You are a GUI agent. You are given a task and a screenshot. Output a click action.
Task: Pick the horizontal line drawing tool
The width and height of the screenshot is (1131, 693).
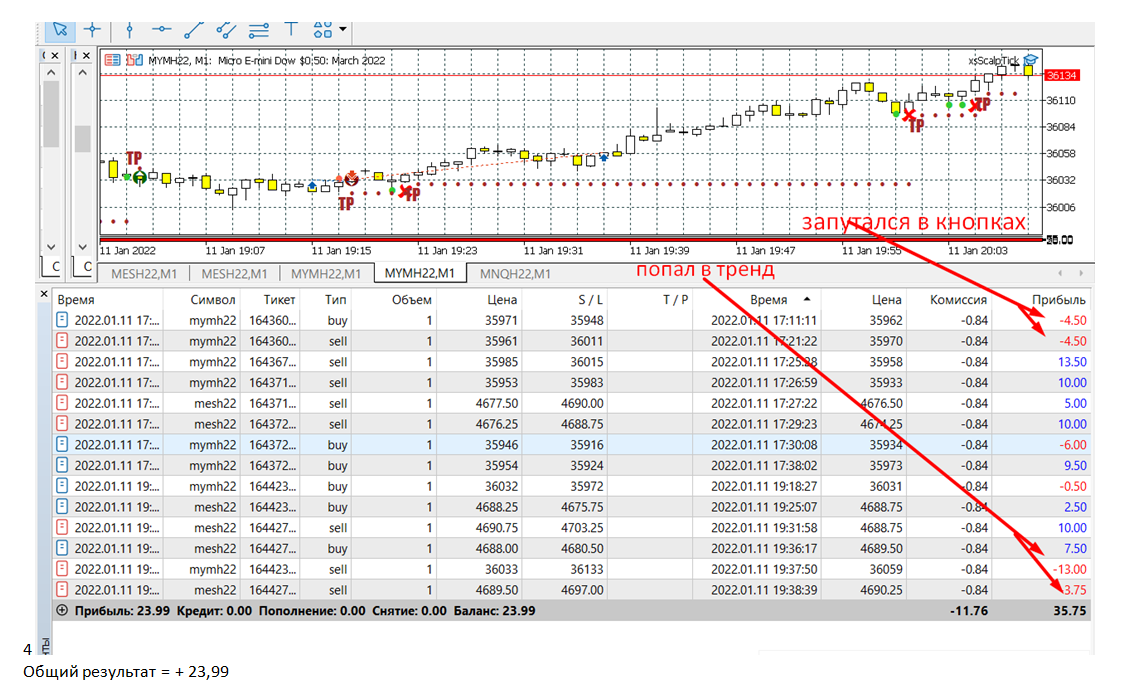[x=162, y=28]
